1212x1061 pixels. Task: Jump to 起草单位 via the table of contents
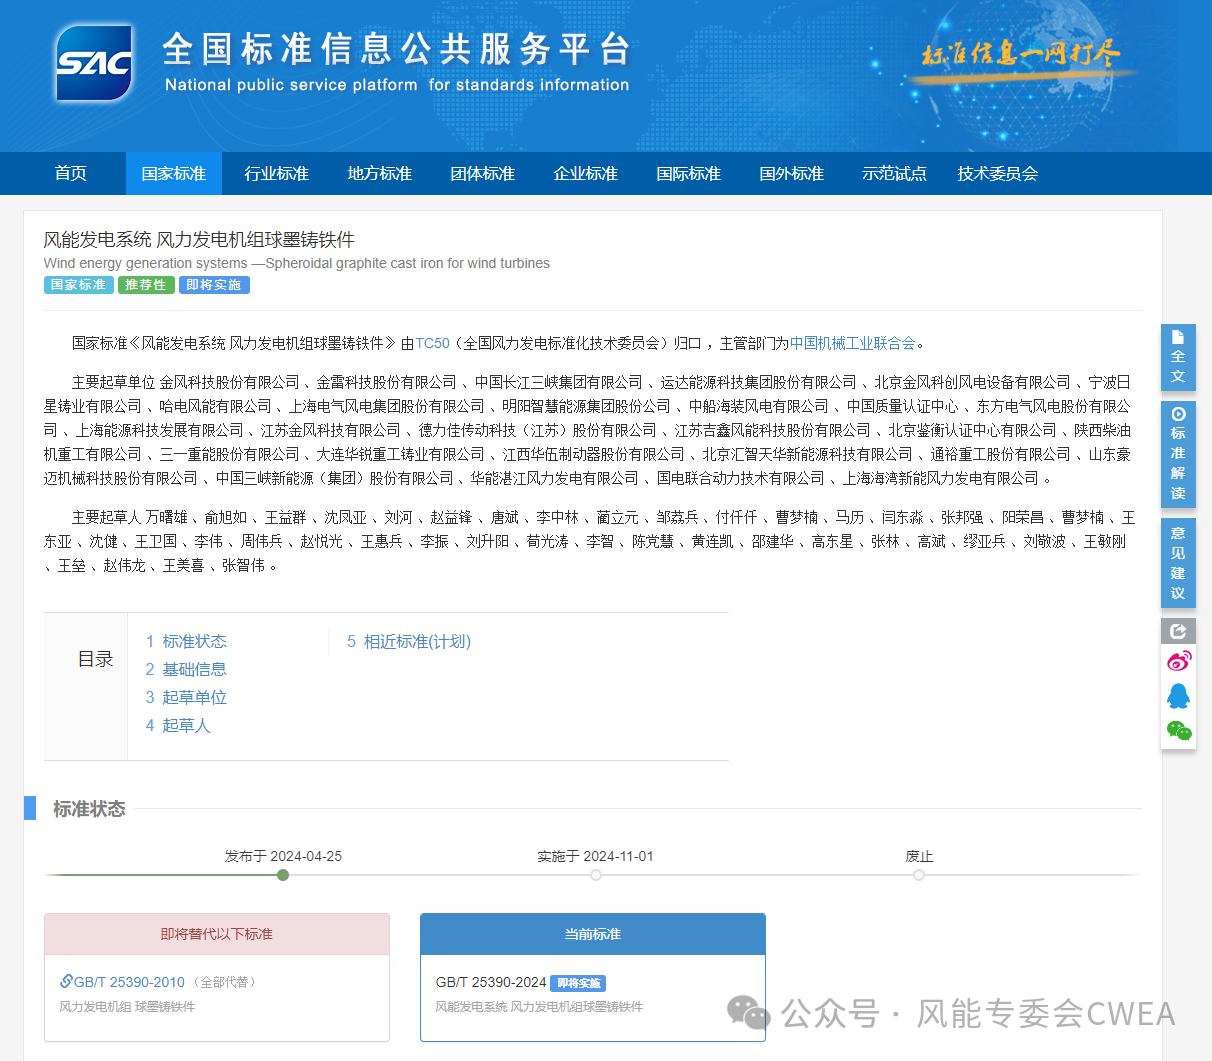(x=194, y=697)
